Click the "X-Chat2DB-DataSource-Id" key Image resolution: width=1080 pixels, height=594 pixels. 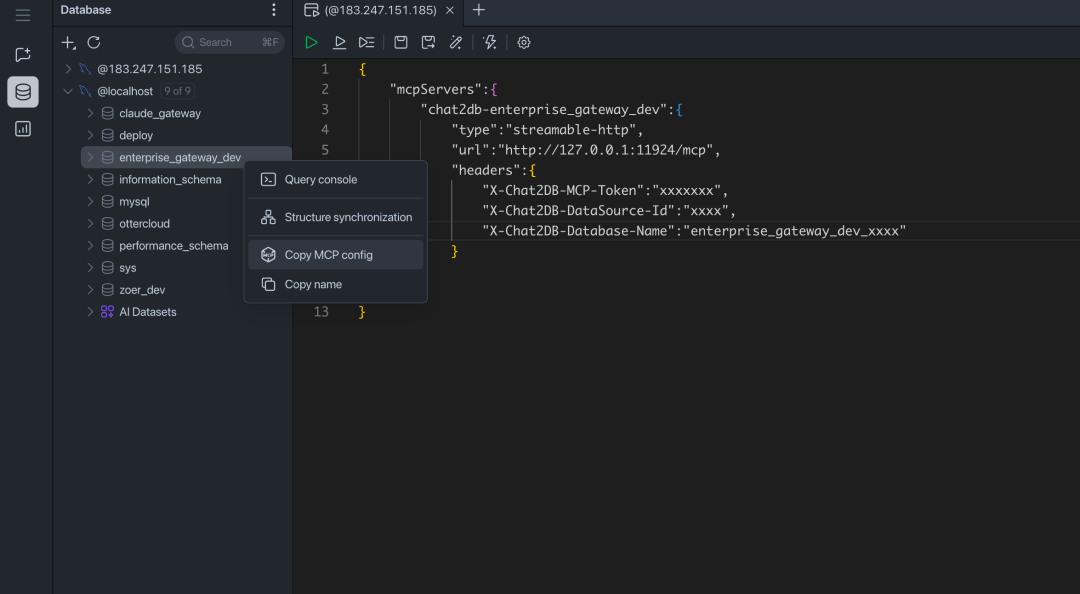(579, 210)
